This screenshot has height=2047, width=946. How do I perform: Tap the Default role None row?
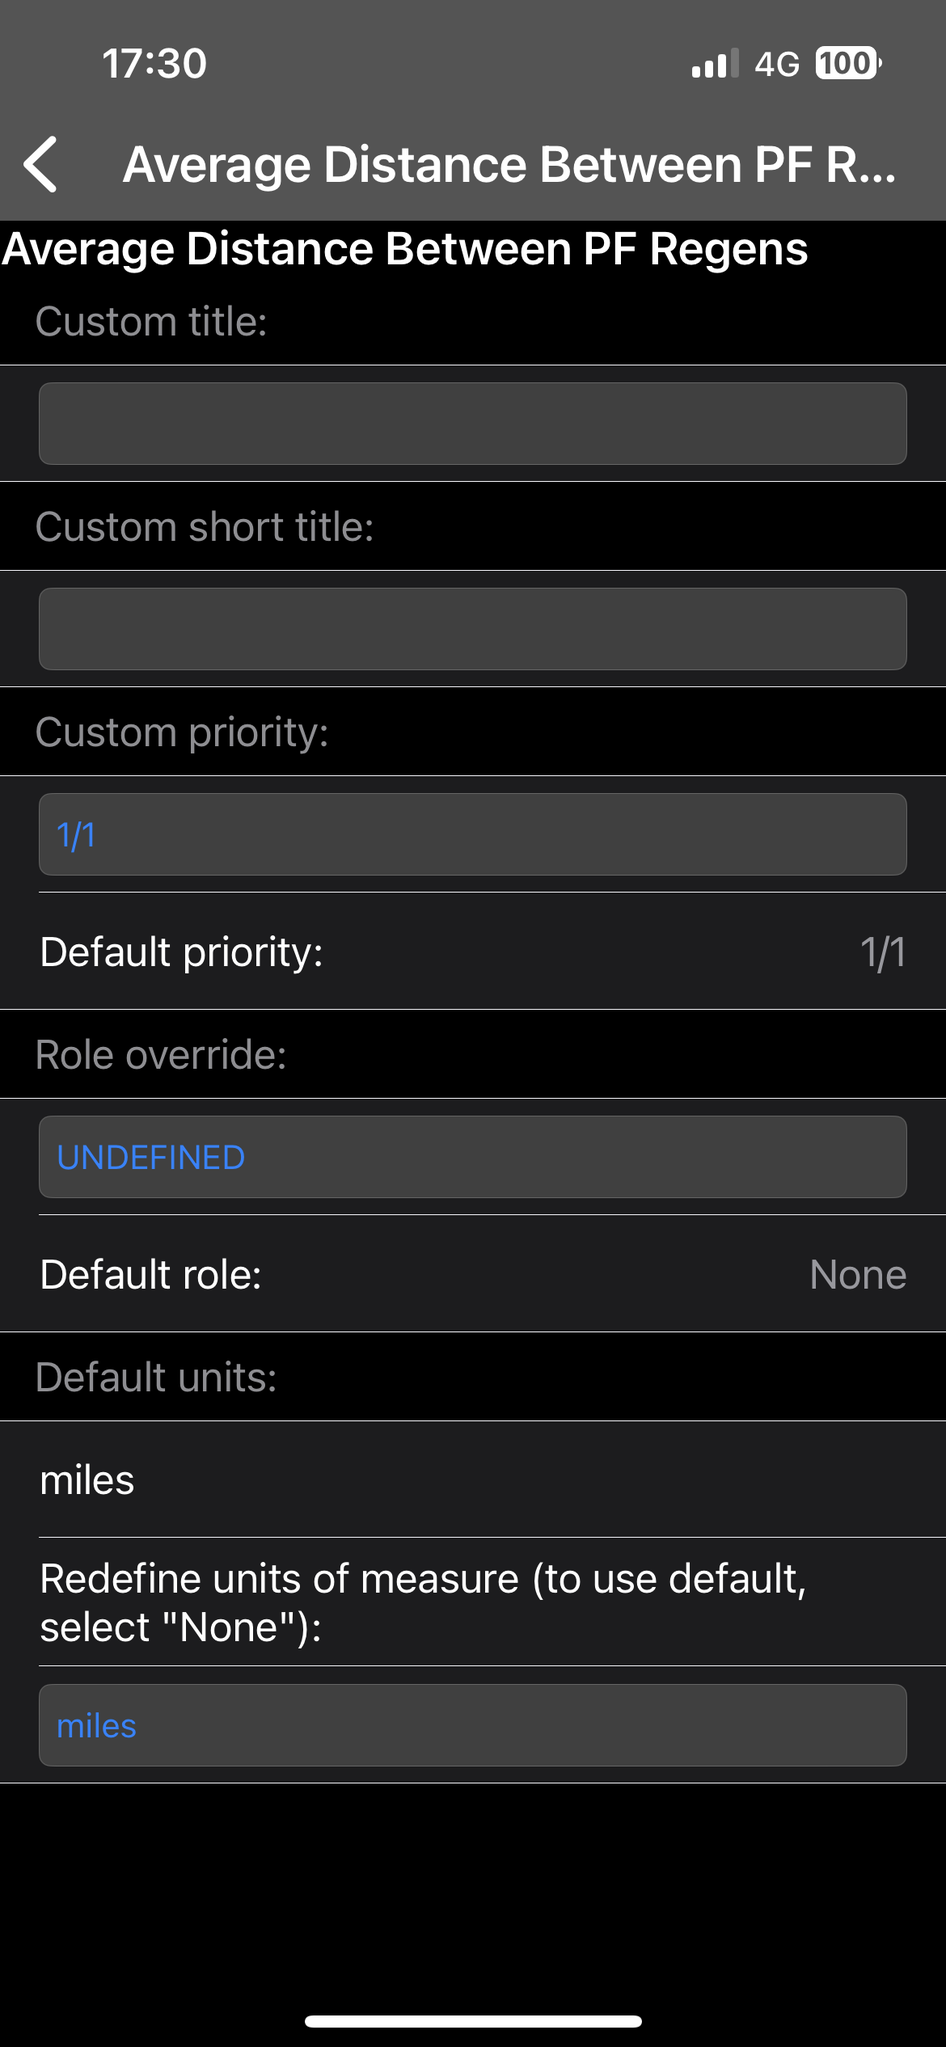click(x=473, y=1274)
